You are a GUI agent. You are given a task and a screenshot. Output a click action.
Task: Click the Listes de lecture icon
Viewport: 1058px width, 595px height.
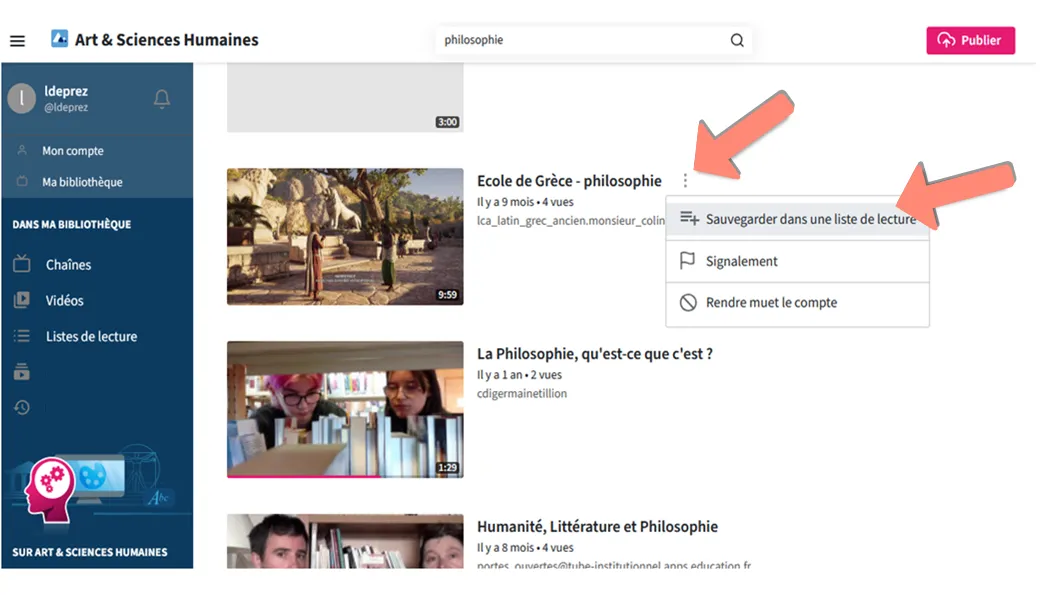pos(22,336)
